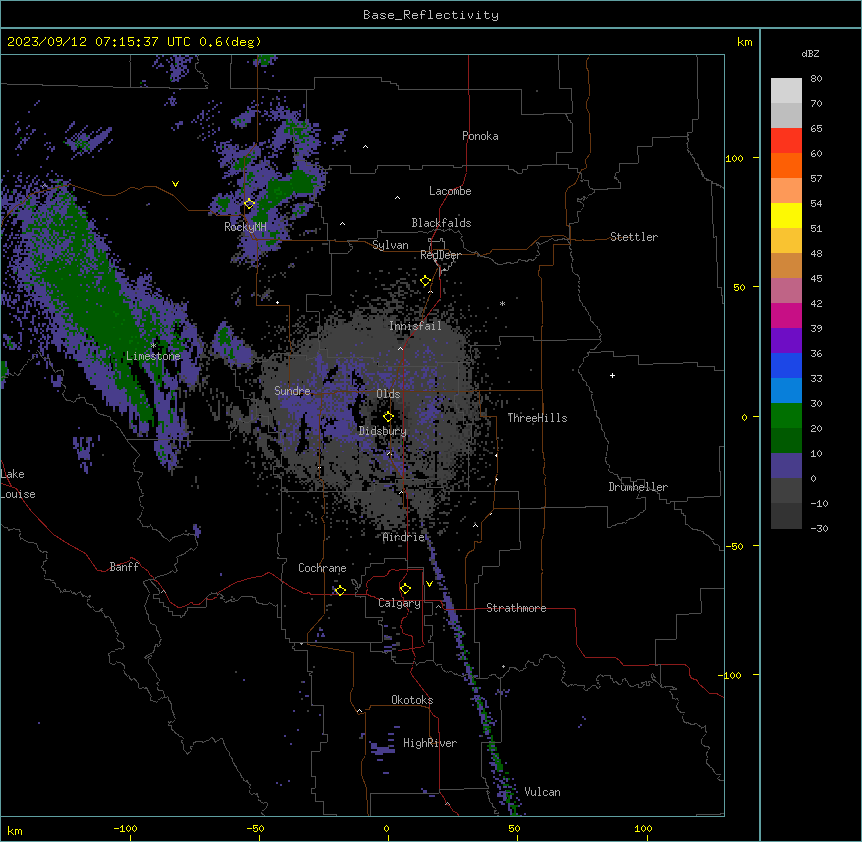Click the km label at top right
Viewport: 862px width, 842px height.
(x=745, y=42)
